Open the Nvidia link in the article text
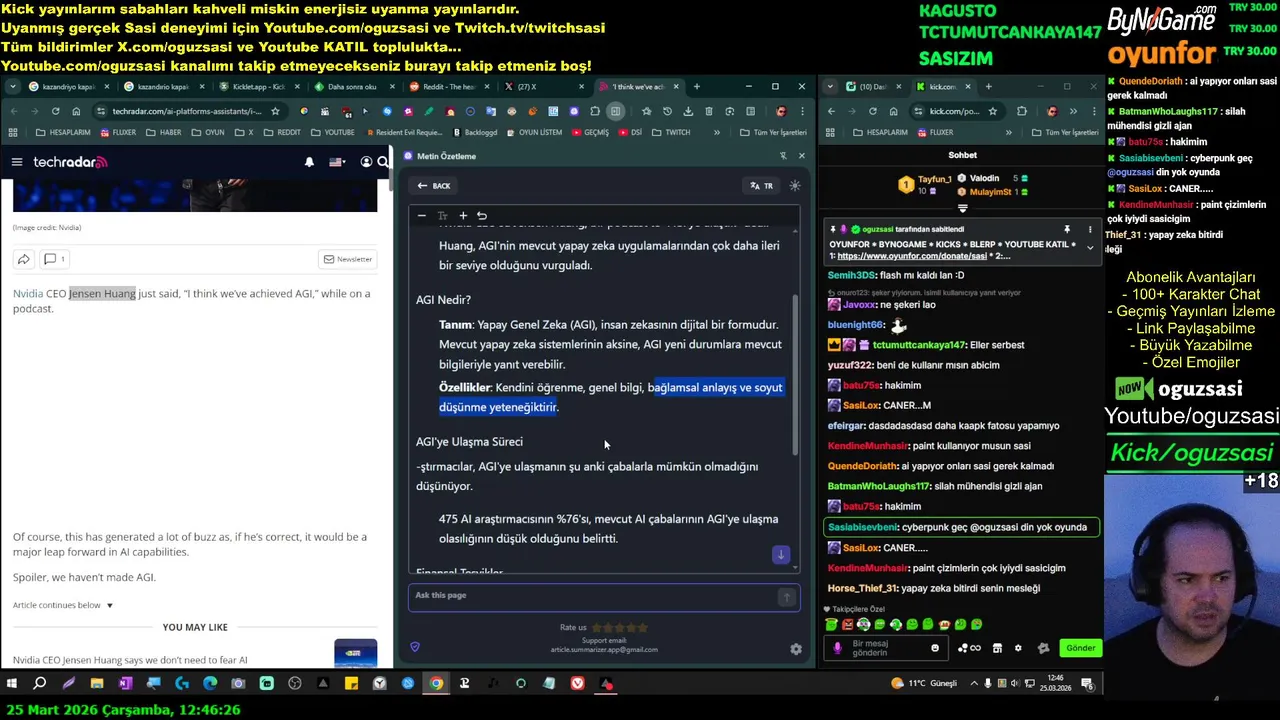 point(28,294)
